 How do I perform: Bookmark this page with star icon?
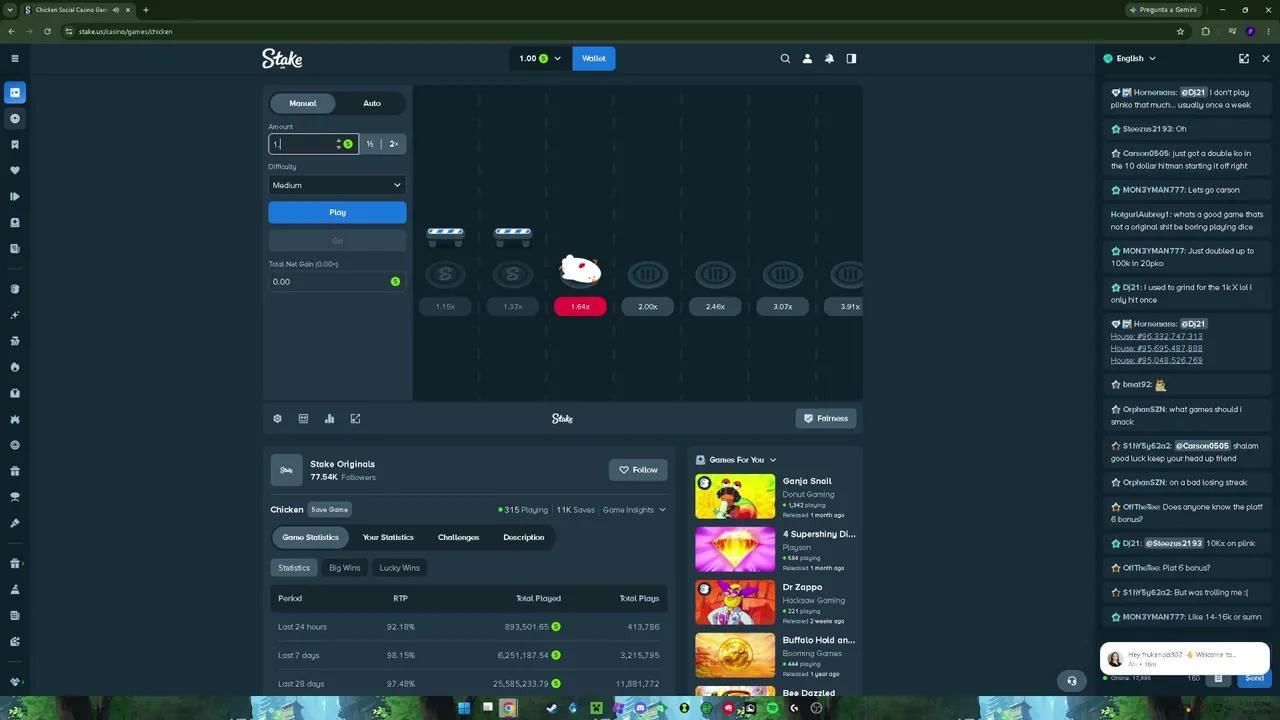[1180, 31]
